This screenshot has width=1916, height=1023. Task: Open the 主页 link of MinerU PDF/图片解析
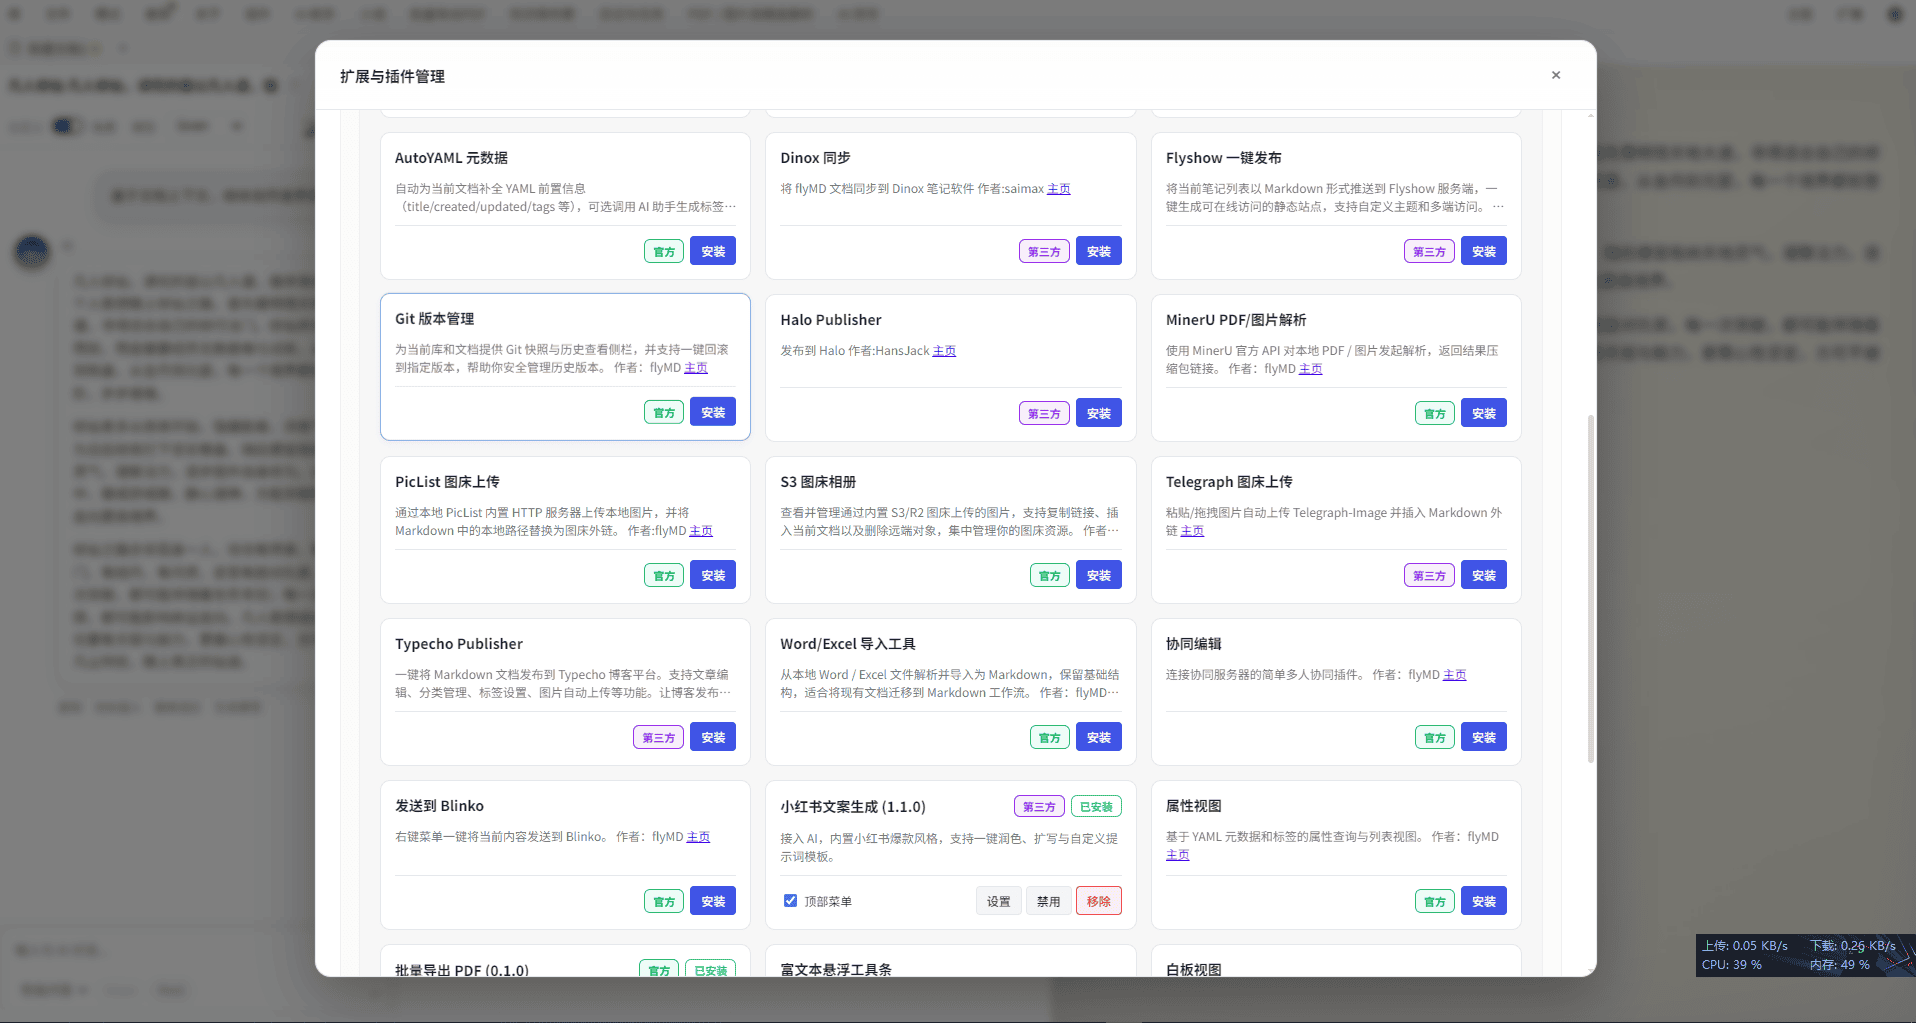pyautogui.click(x=1310, y=369)
